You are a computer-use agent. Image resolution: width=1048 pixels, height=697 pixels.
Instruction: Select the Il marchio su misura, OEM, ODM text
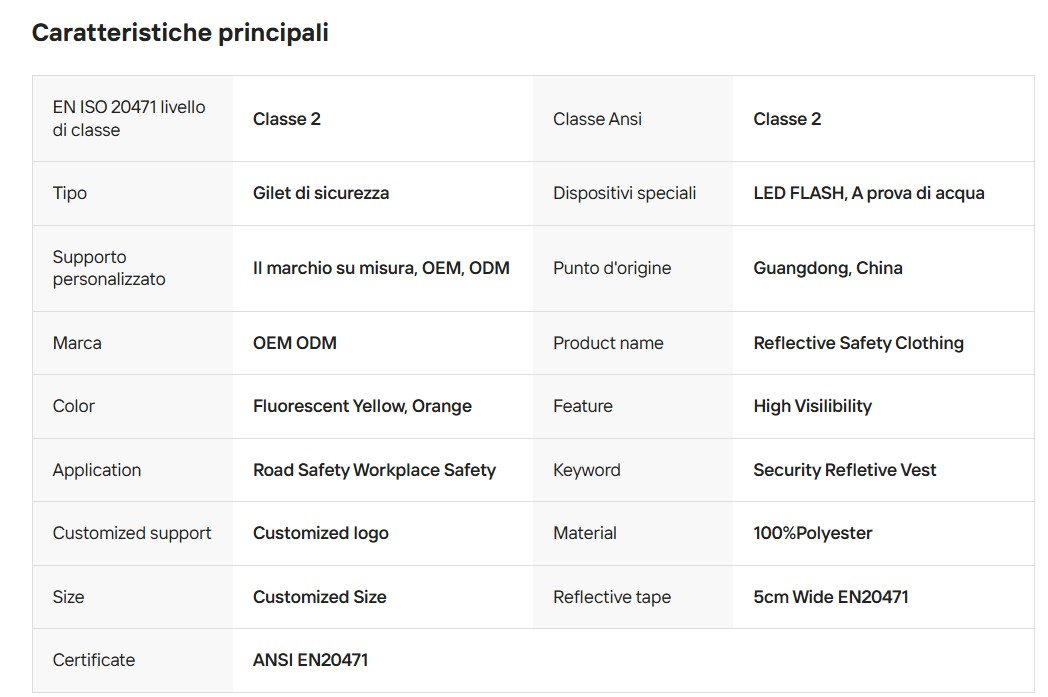pyautogui.click(x=381, y=268)
